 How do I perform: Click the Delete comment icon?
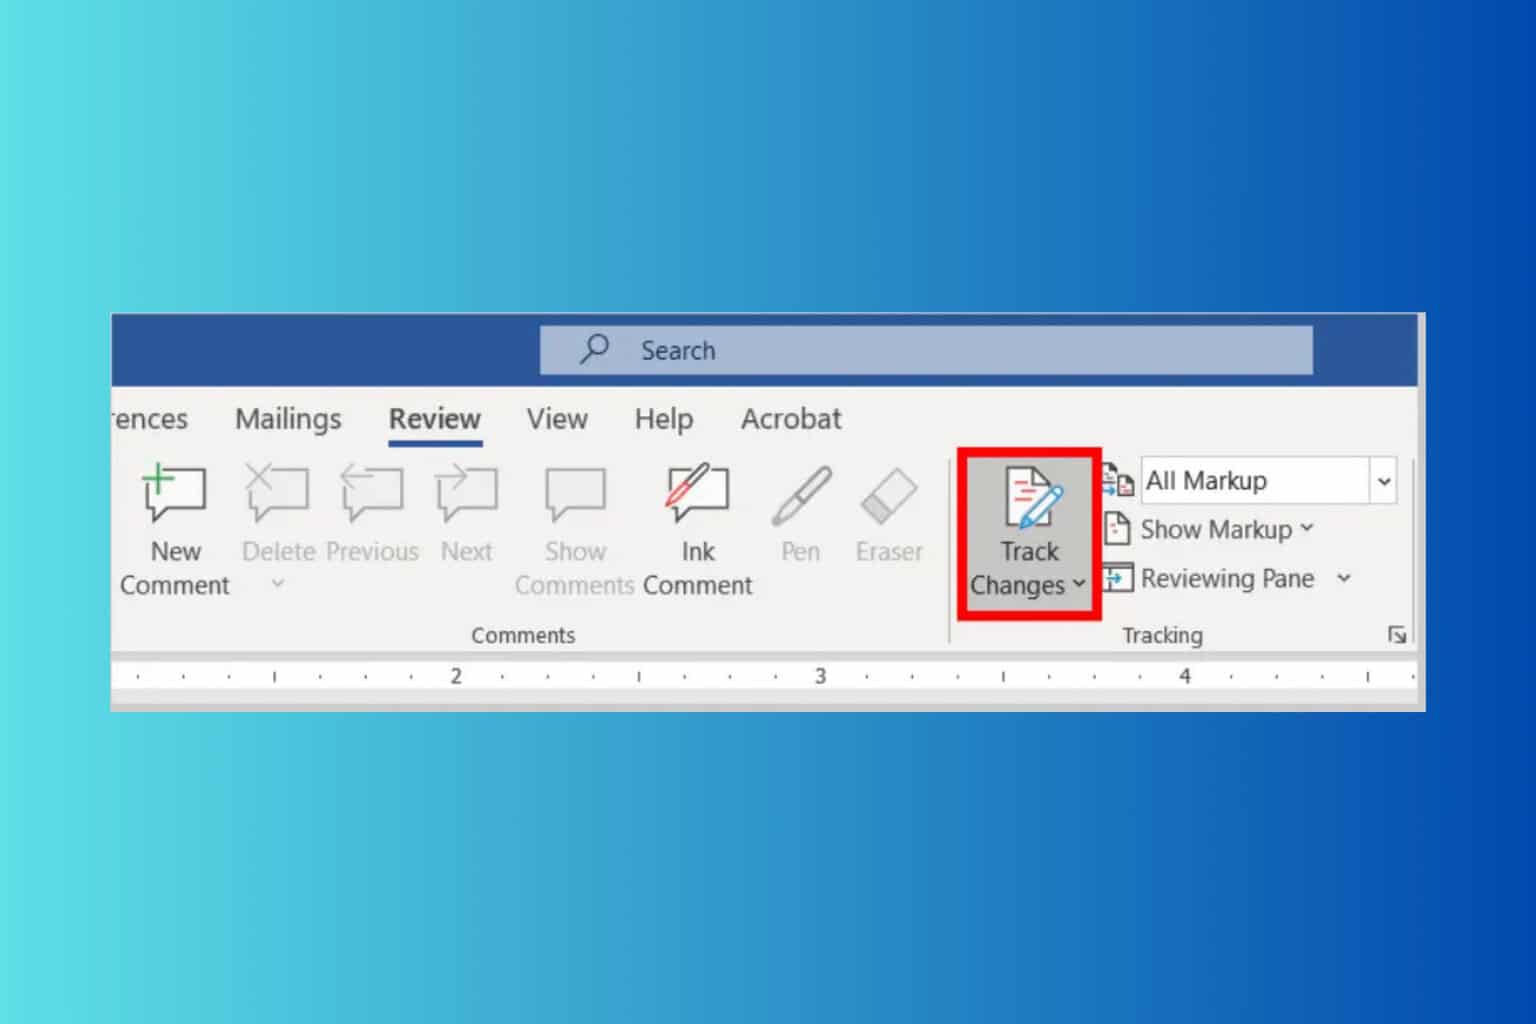click(x=277, y=495)
